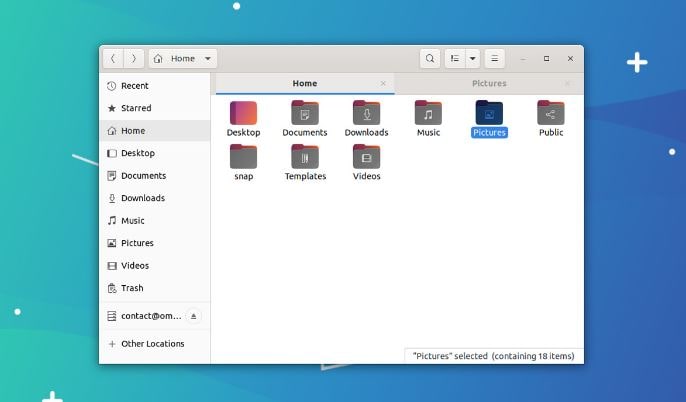Viewport: 686px width, 402px height.
Task: Maximize the Files window
Action: [x=546, y=59]
